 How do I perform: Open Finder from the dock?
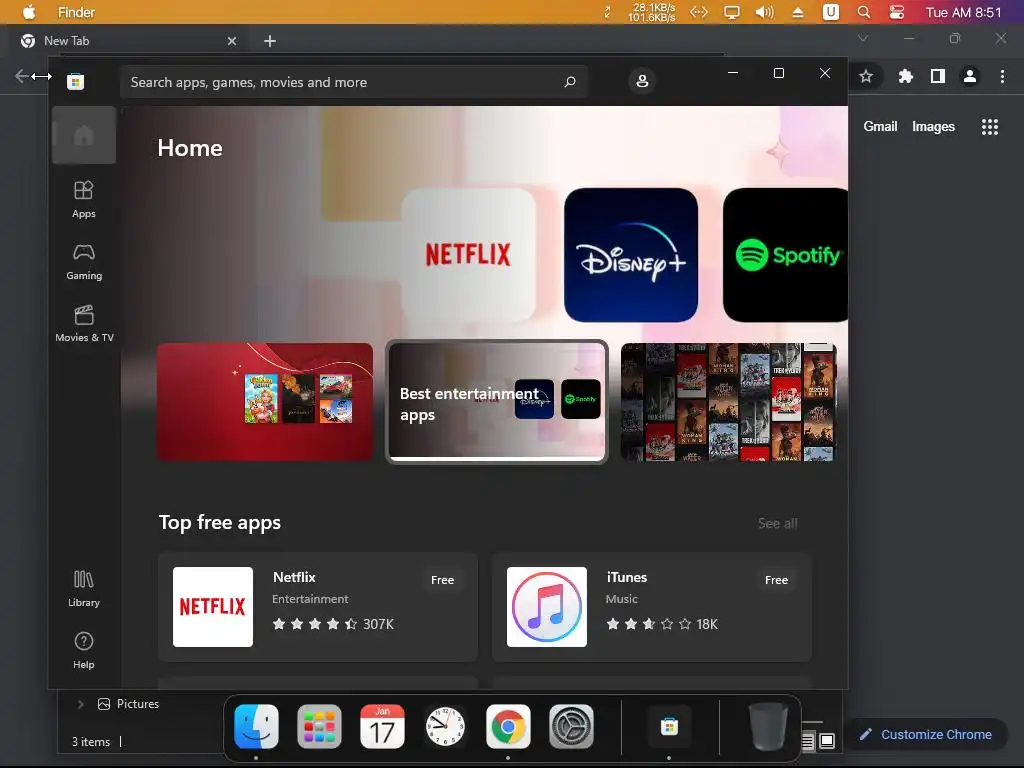coord(256,726)
